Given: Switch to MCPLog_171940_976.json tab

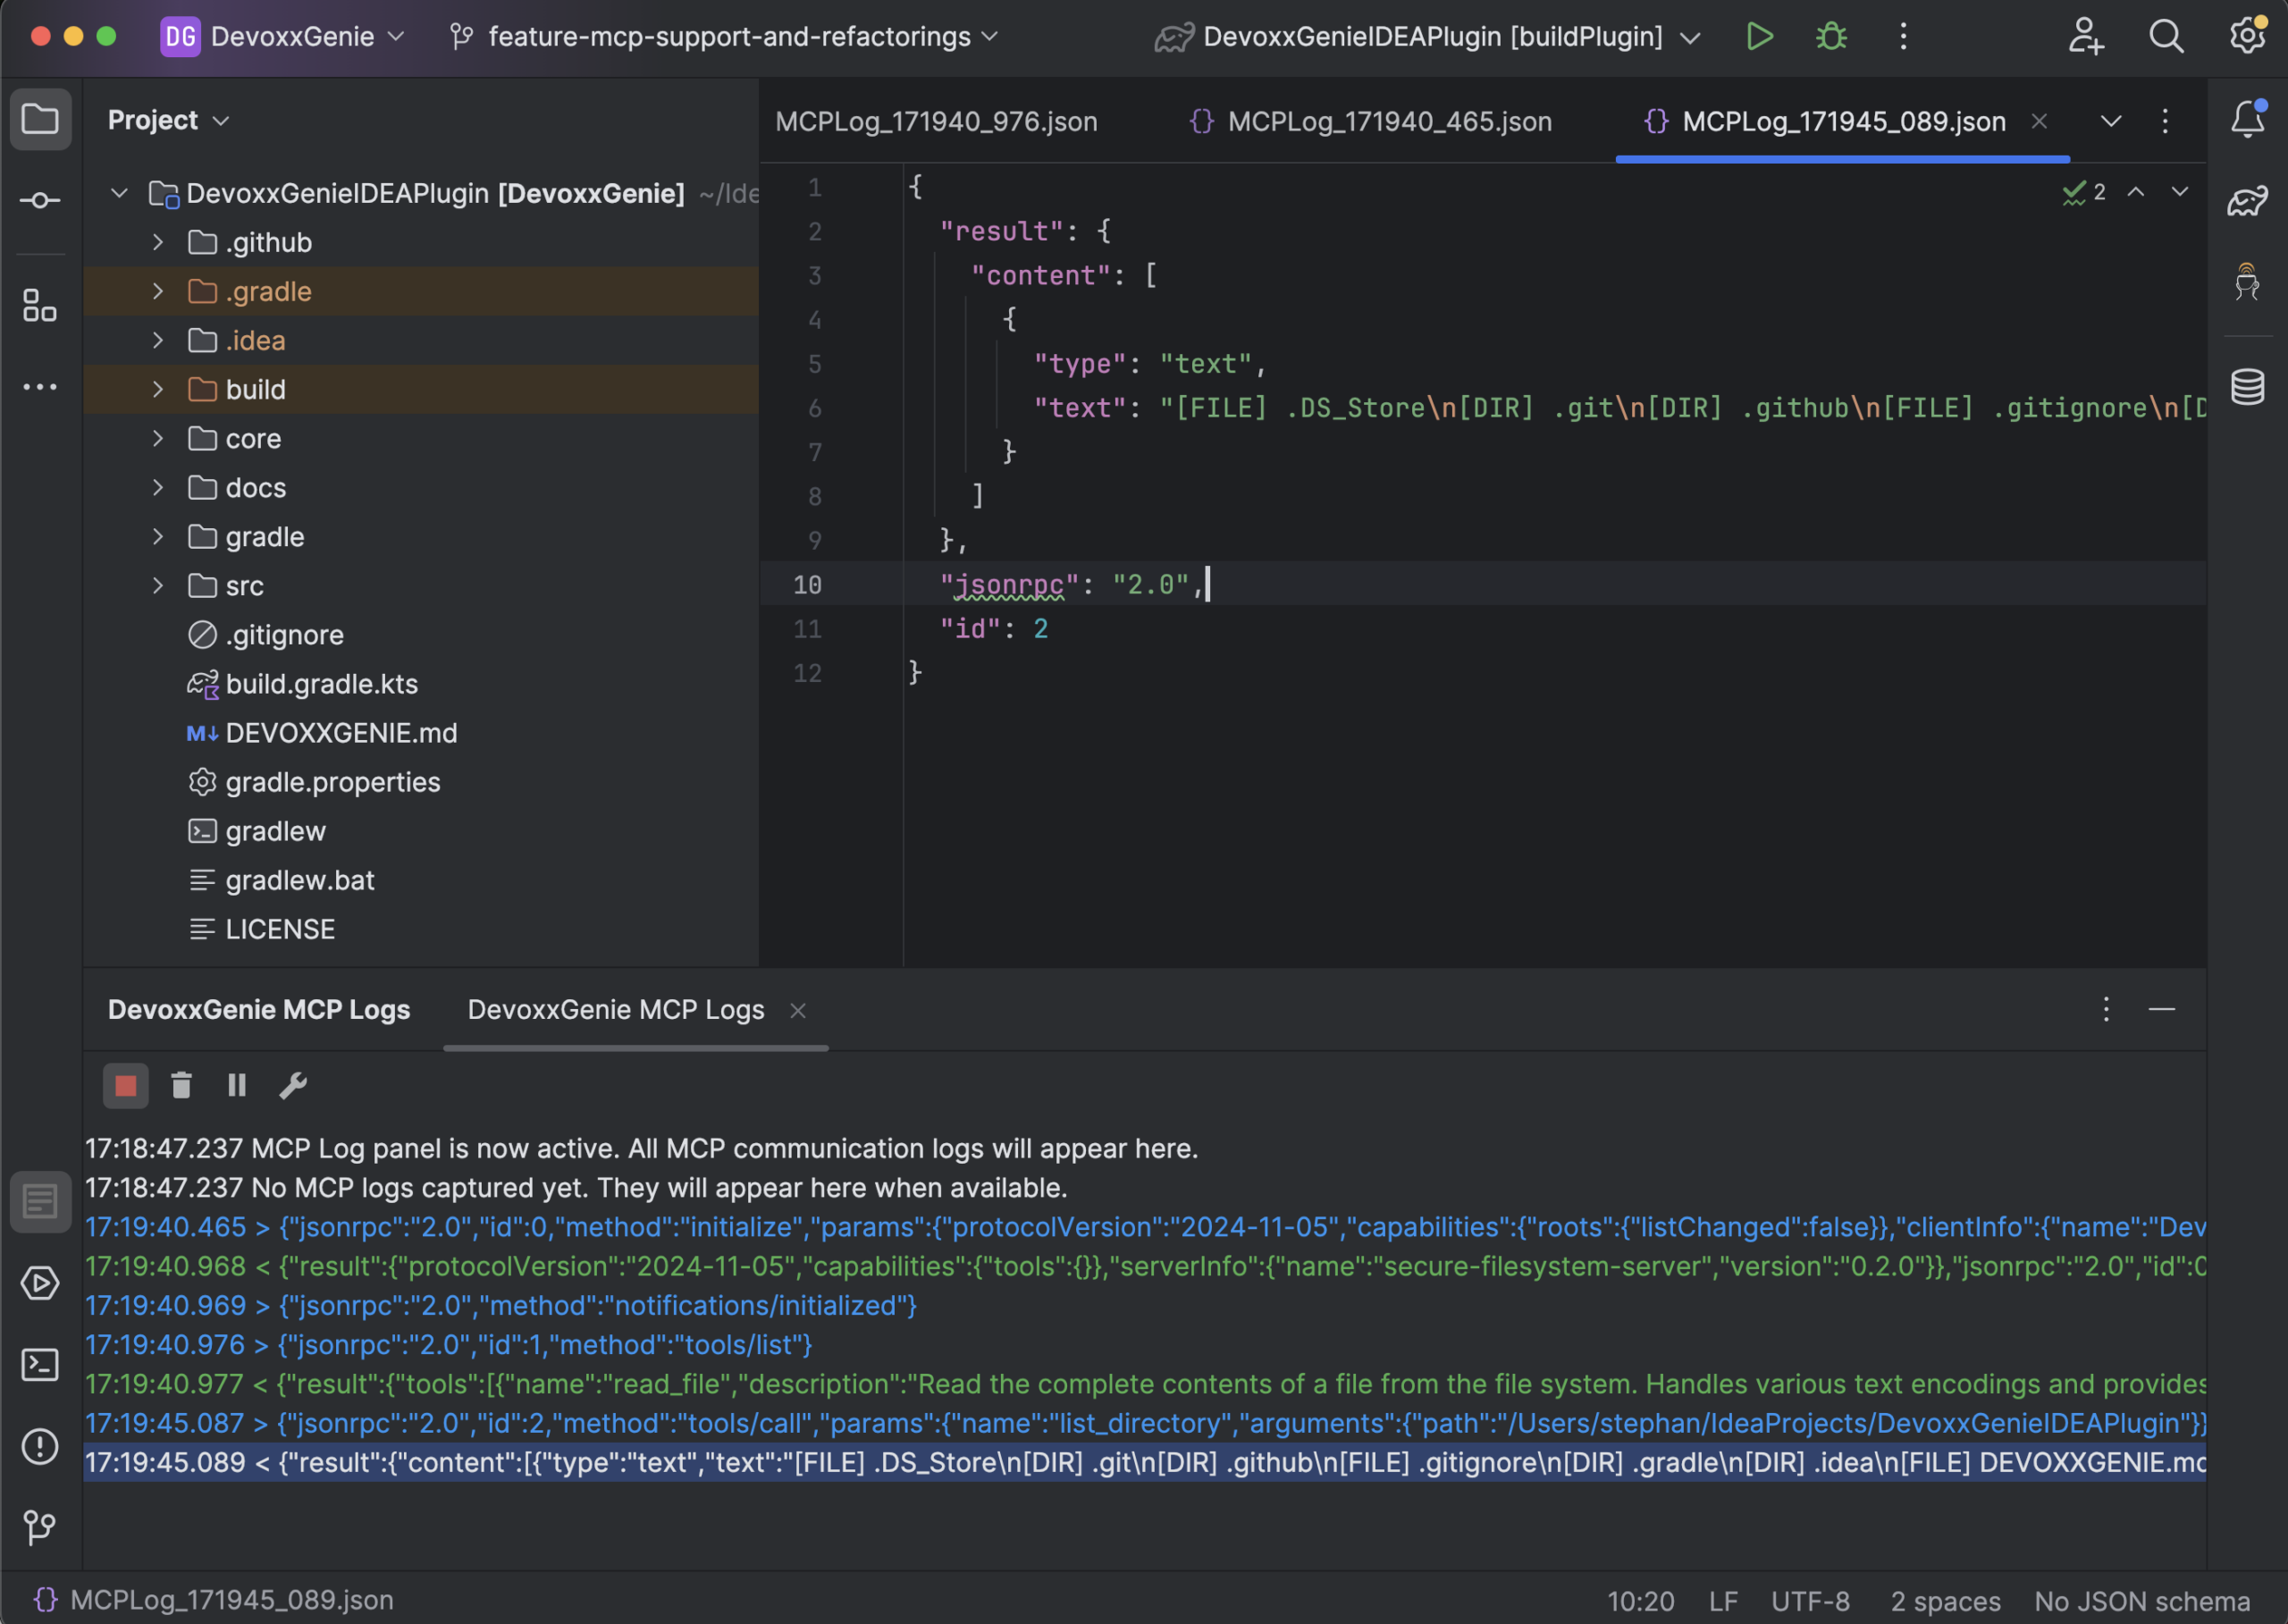Looking at the screenshot, I should pyautogui.click(x=936, y=122).
